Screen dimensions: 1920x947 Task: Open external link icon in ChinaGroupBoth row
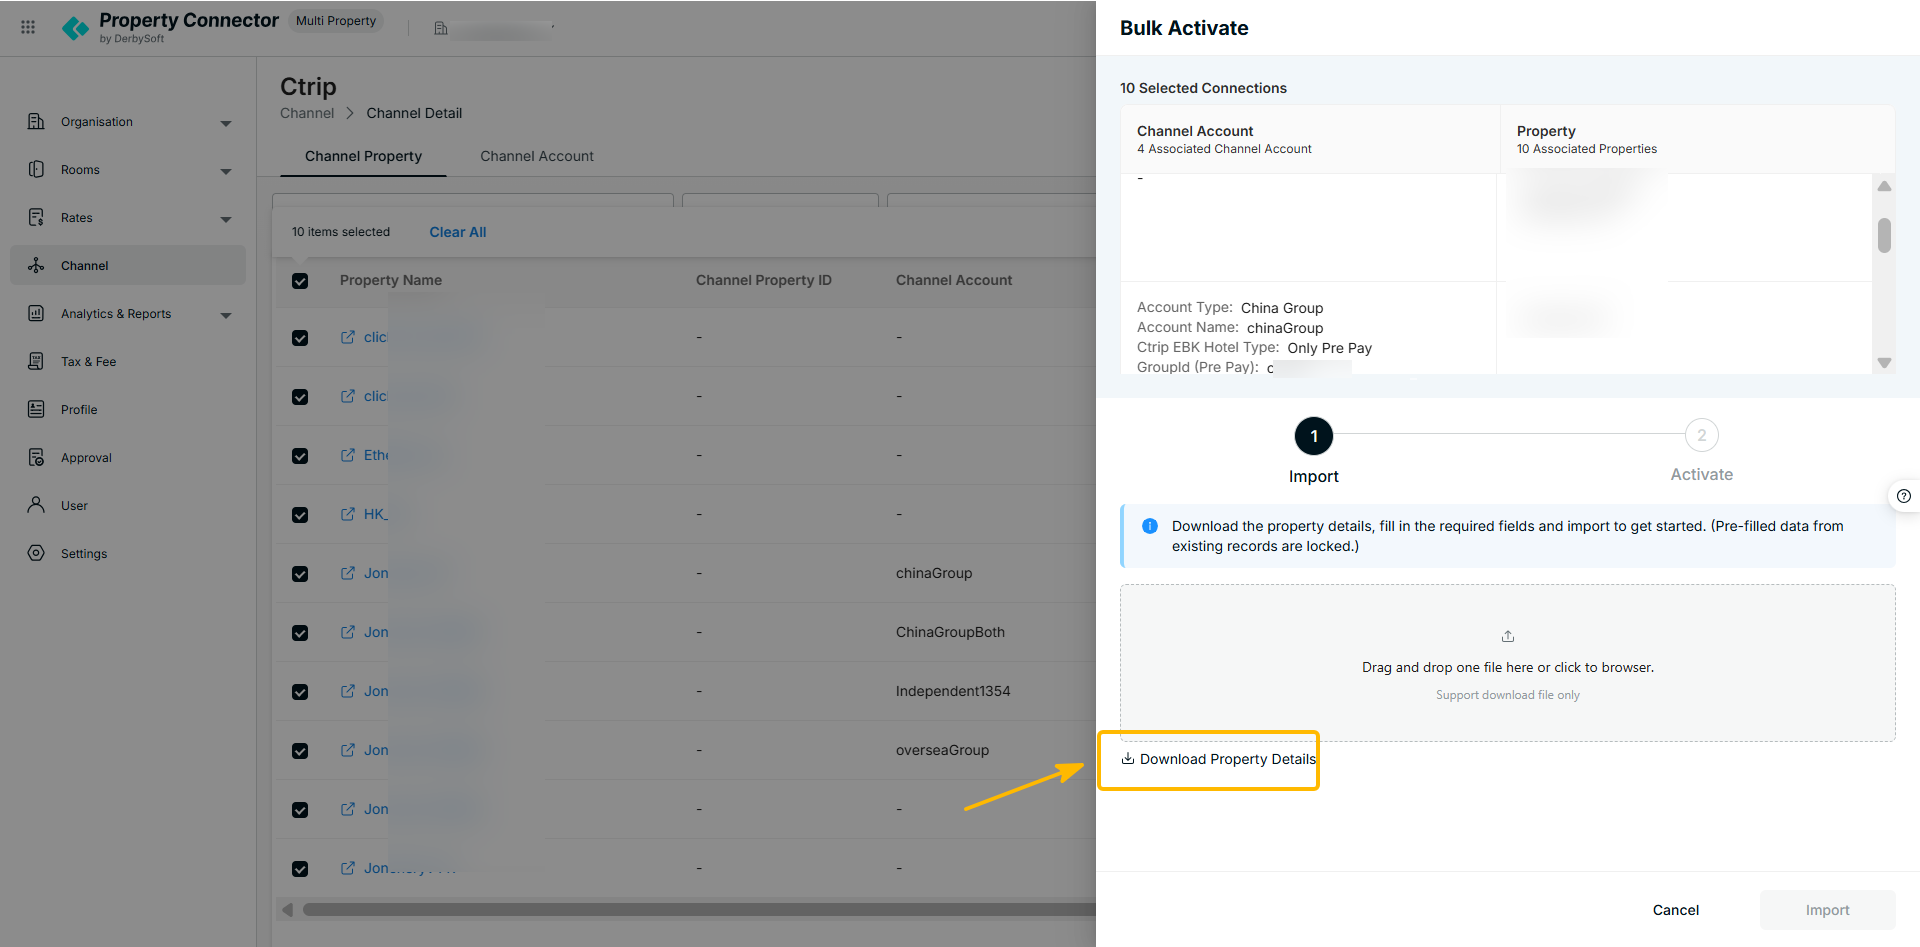[x=348, y=632]
